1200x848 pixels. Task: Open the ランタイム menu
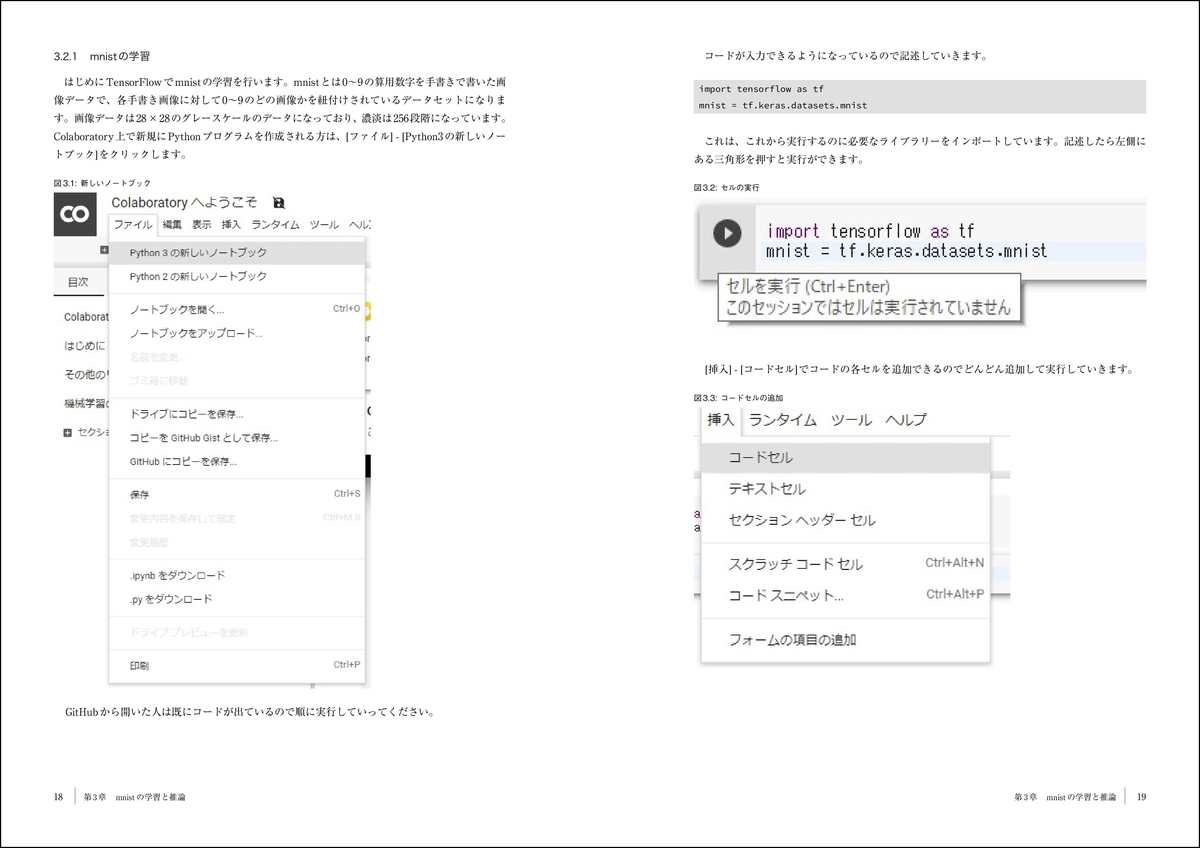pyautogui.click(x=274, y=225)
